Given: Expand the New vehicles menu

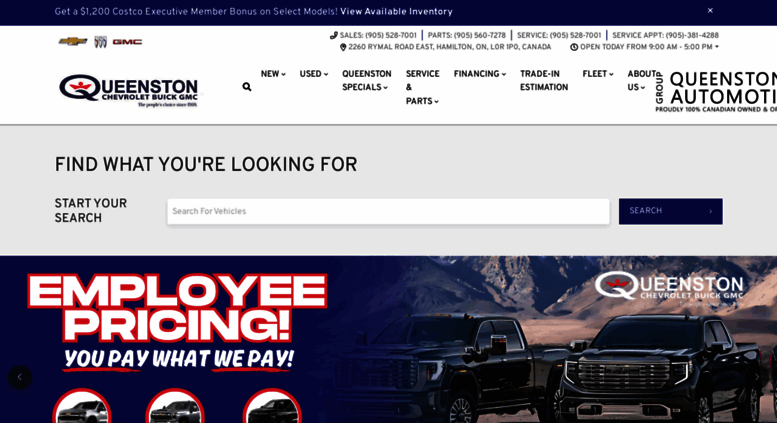Looking at the screenshot, I should click(273, 74).
